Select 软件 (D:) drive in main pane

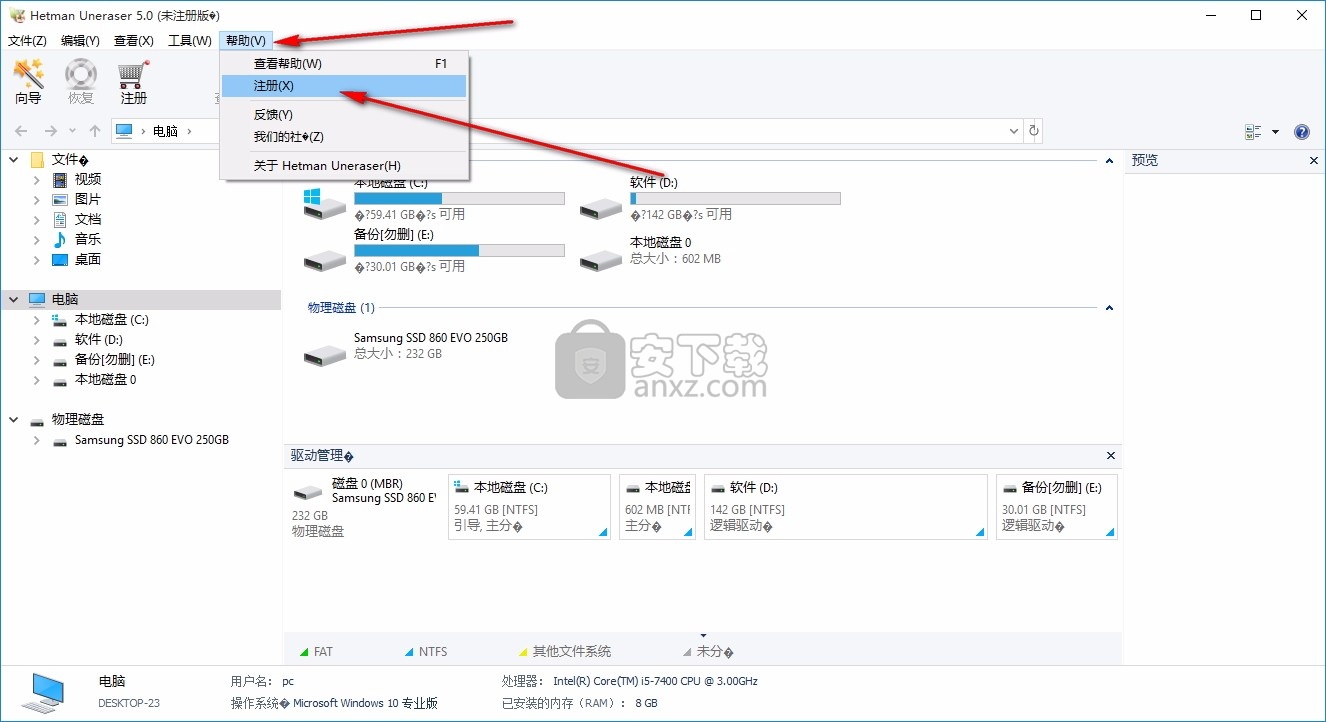pyautogui.click(x=710, y=199)
